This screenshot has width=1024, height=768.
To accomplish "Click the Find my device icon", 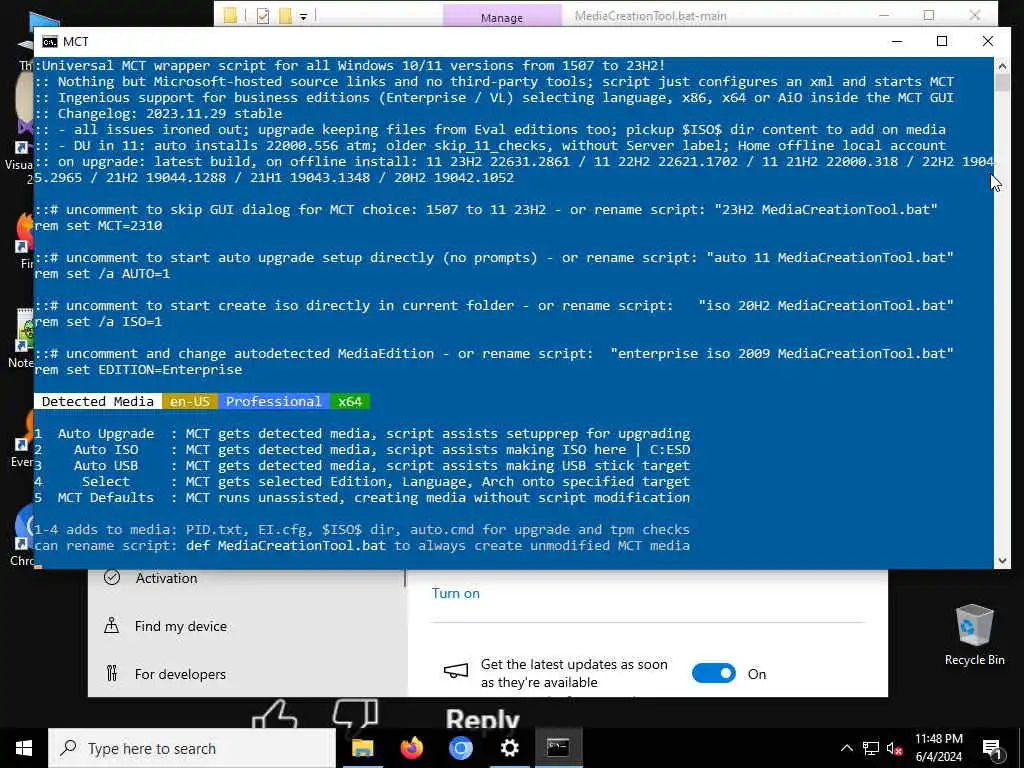I will click(x=112, y=626).
